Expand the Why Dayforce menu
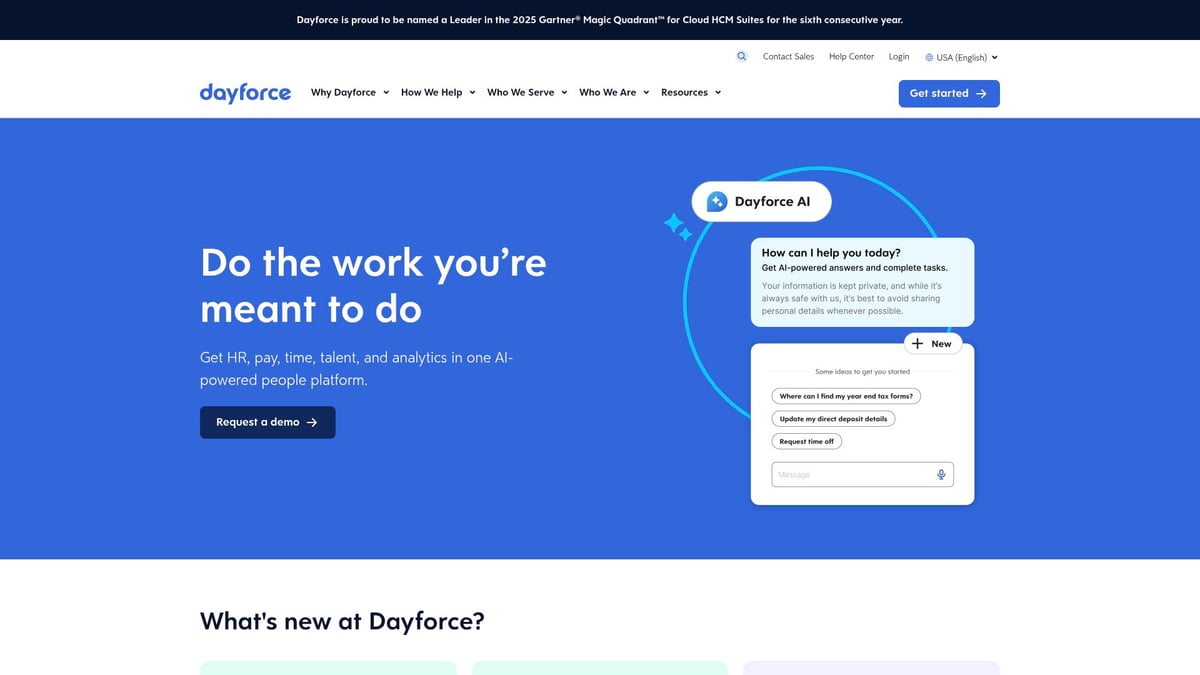 click(349, 93)
